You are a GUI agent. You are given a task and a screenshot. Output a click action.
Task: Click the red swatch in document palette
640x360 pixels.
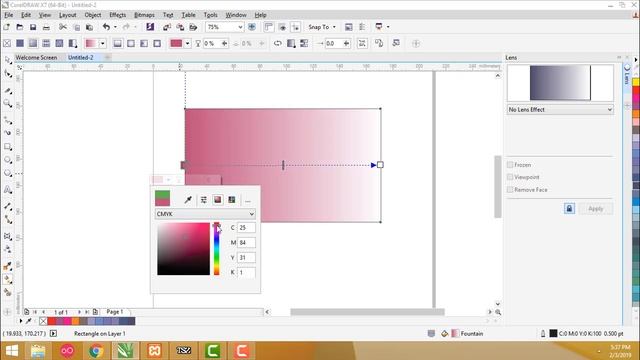[x=52, y=321]
